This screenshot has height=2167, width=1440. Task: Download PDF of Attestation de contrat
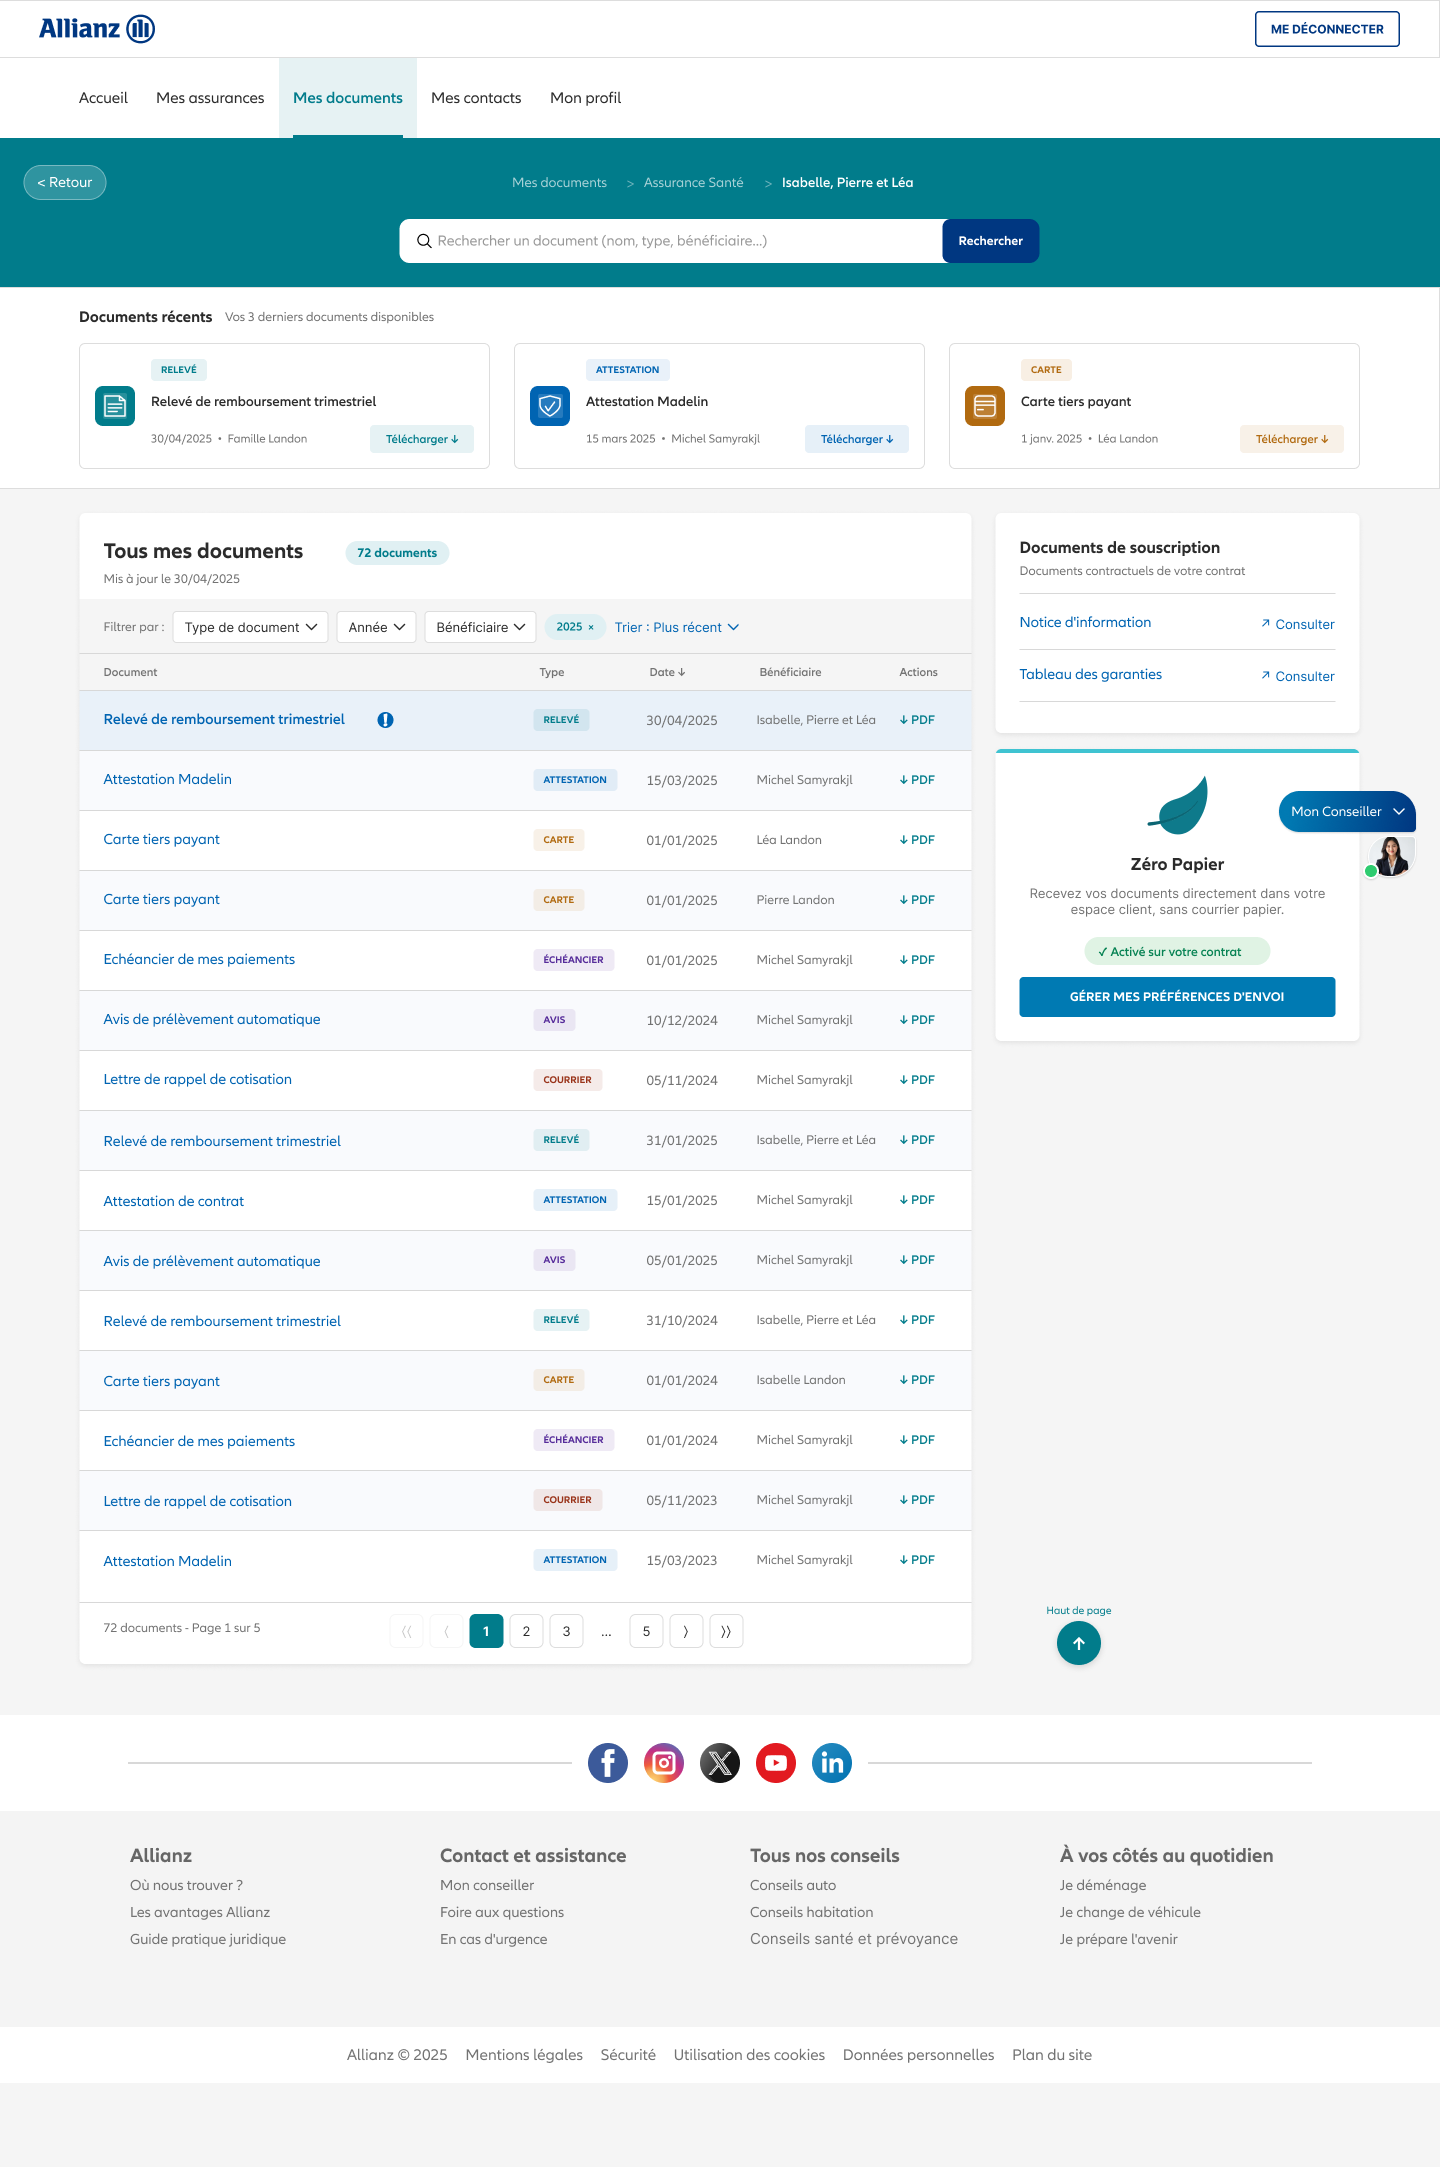tap(917, 1200)
